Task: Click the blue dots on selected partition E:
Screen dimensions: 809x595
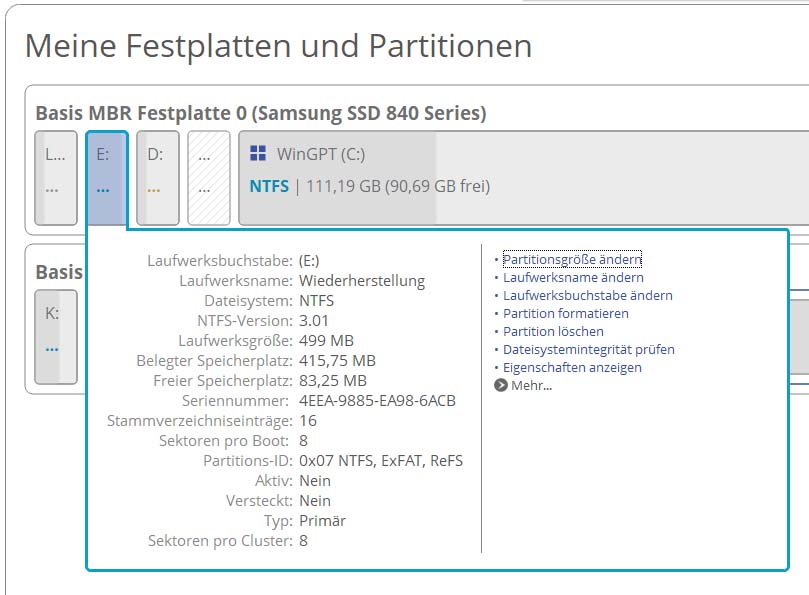Action: [x=103, y=187]
